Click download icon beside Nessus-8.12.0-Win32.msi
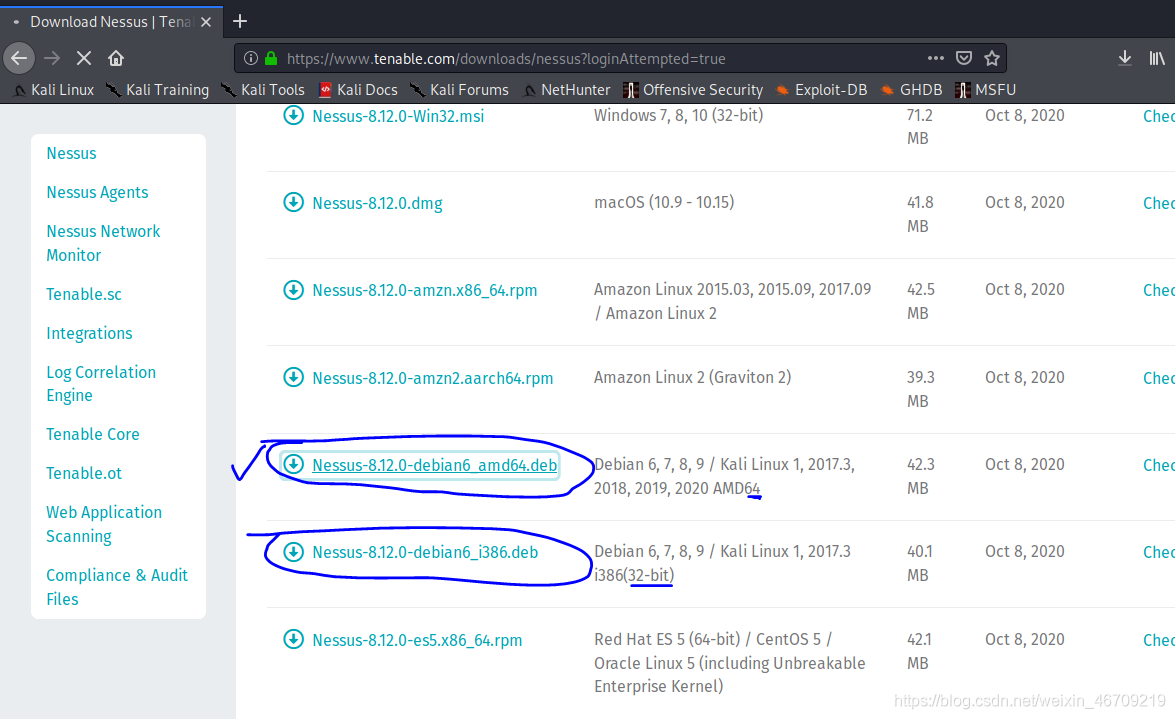Image resolution: width=1175 pixels, height=719 pixels. (x=293, y=115)
